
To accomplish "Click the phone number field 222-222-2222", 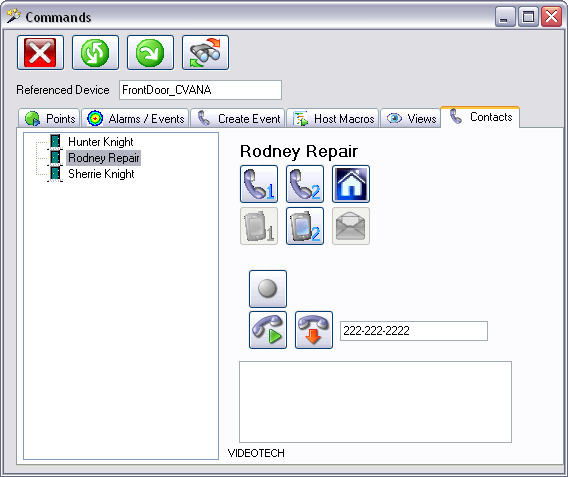I will click(414, 331).
